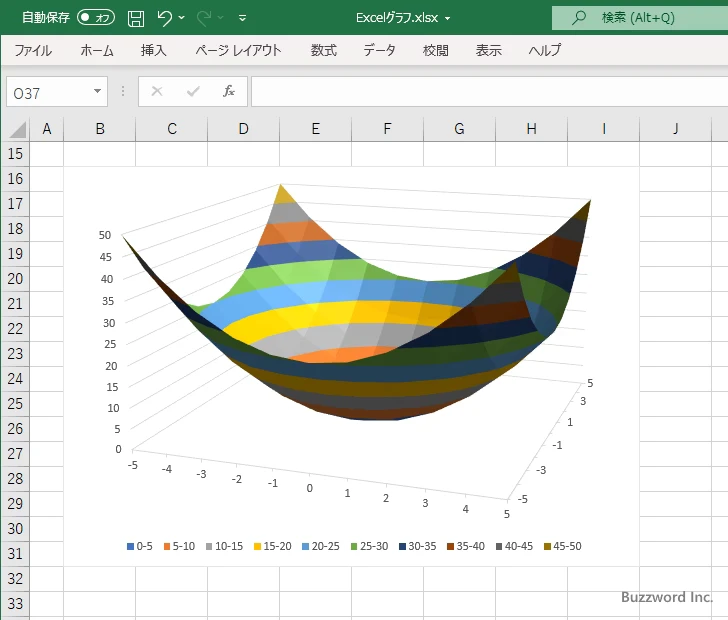Click the 5-10 legend color swatch
This screenshot has width=728, height=620.
click(x=167, y=547)
